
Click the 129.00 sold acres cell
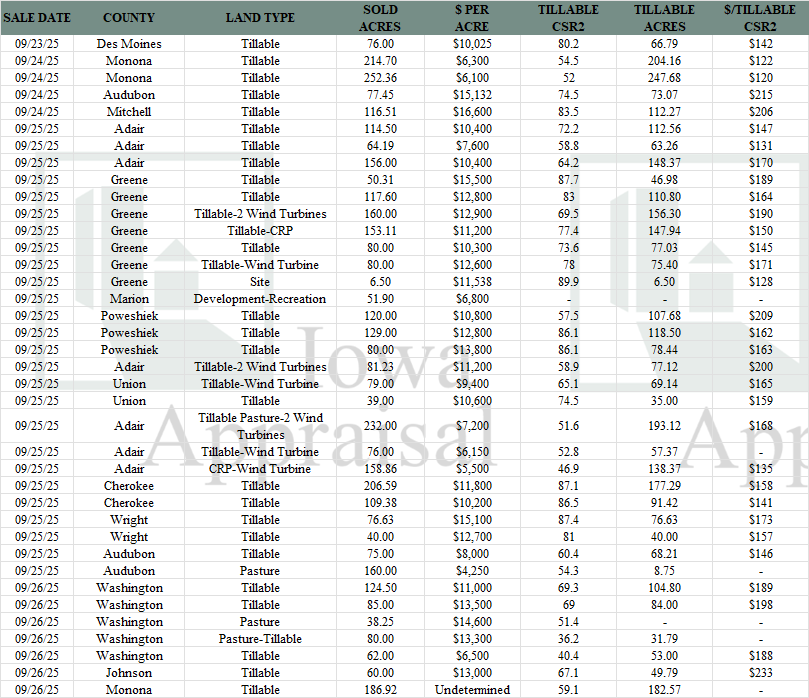pyautogui.click(x=380, y=333)
